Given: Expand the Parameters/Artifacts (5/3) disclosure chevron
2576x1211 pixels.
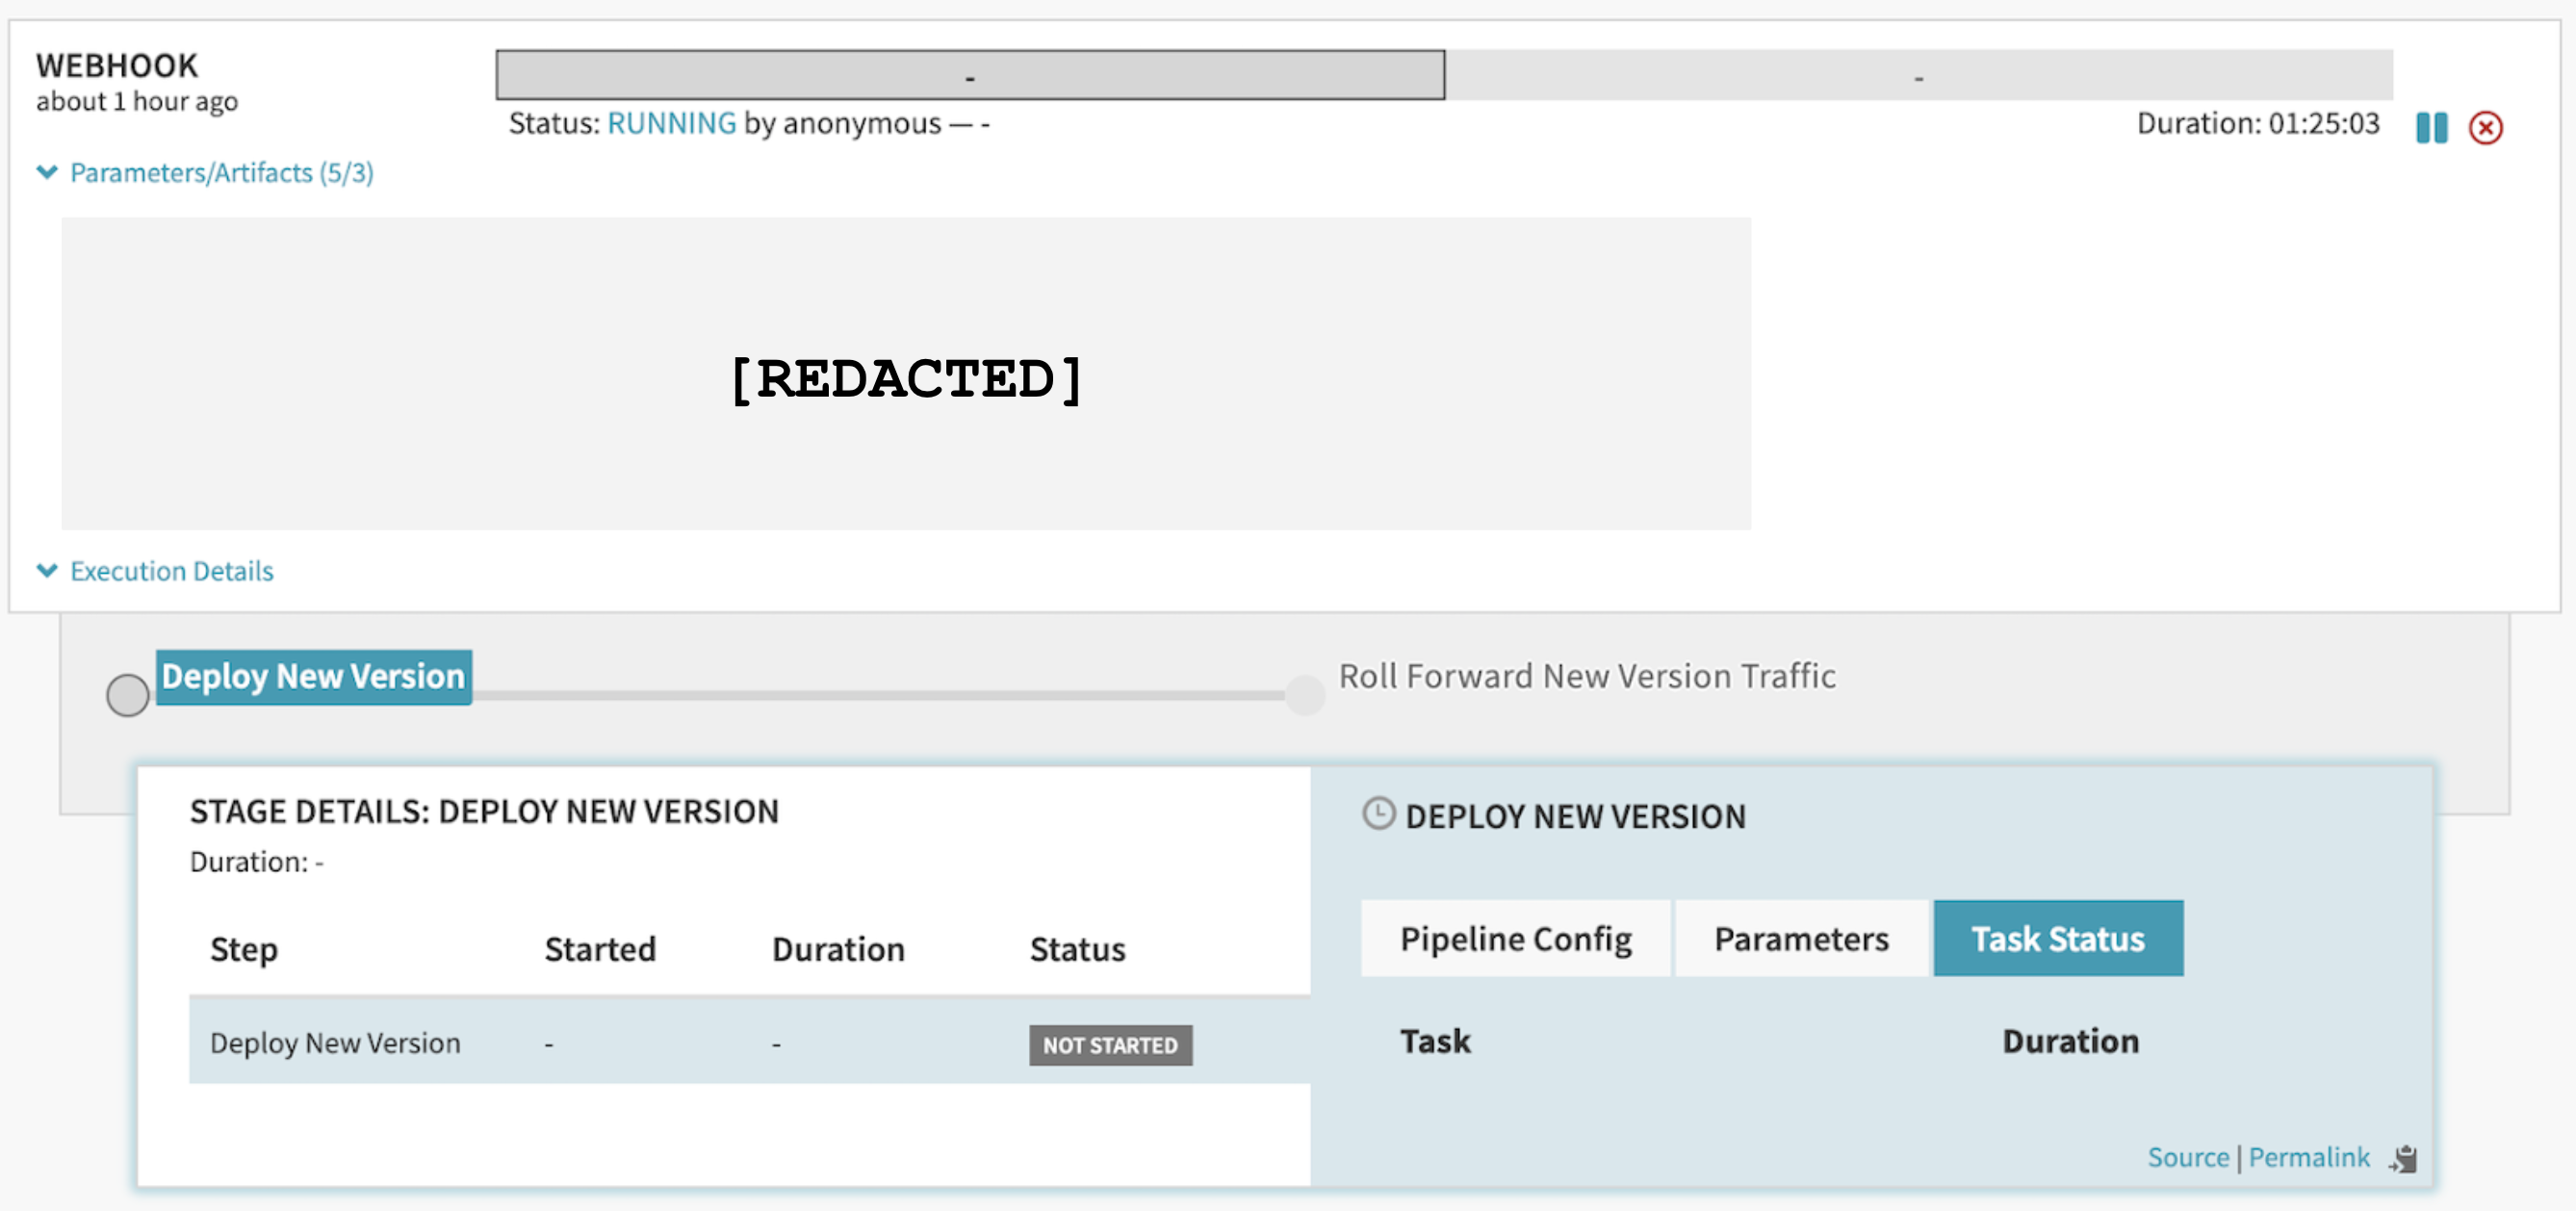Looking at the screenshot, I should 47,171.
